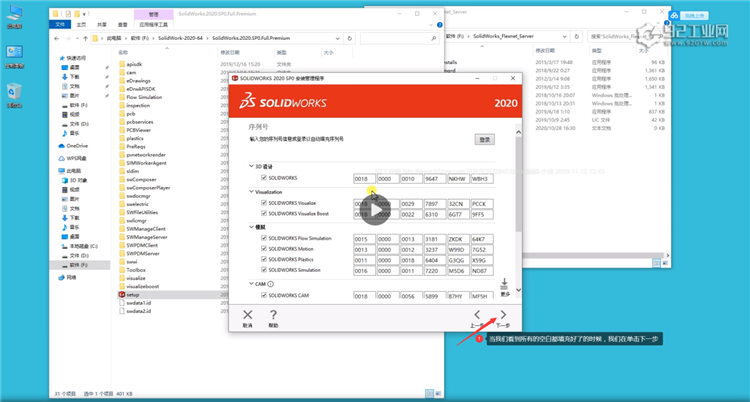Click the CAM info icon

[270, 284]
